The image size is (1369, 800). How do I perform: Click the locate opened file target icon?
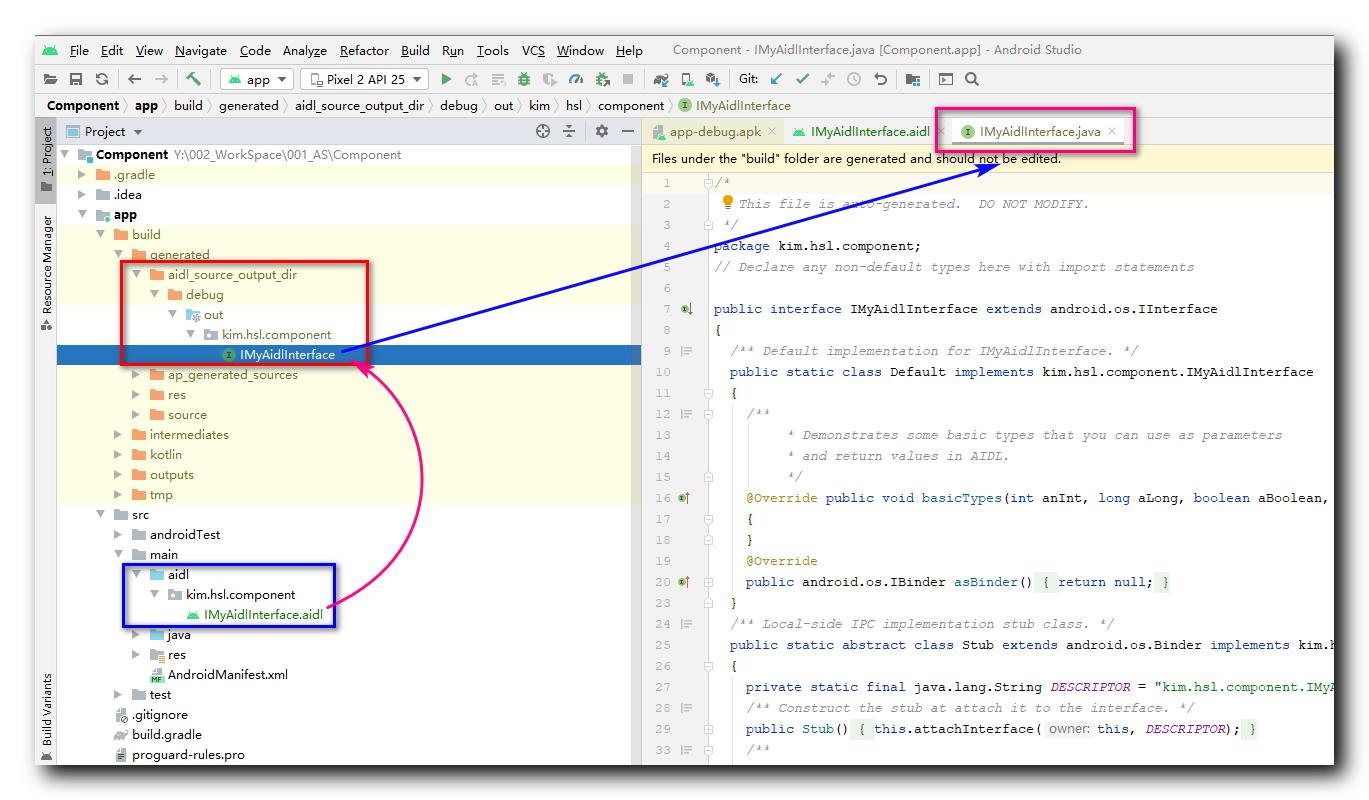[543, 131]
